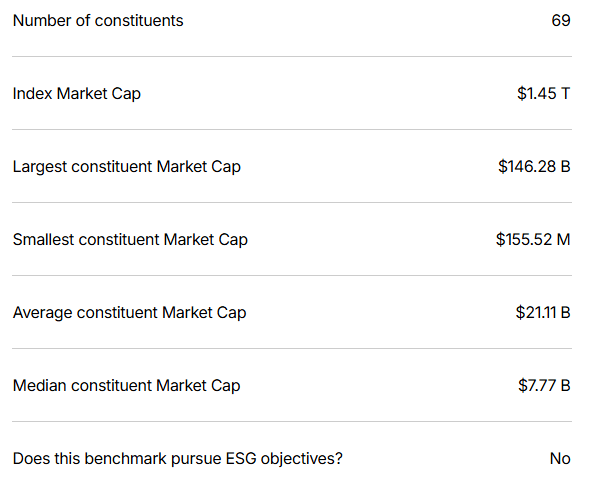Viewport: 599px width, 481px height.
Task: Click the Largest constituent Market Cap label
Action: point(126,167)
